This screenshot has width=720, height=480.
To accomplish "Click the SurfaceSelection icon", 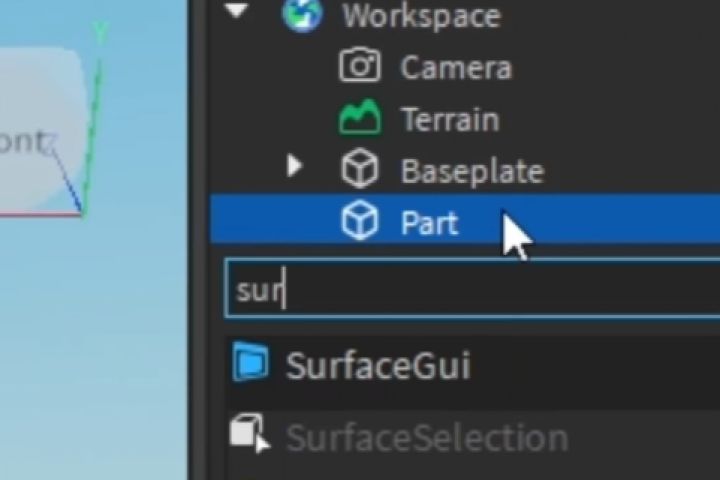I will click(x=248, y=435).
